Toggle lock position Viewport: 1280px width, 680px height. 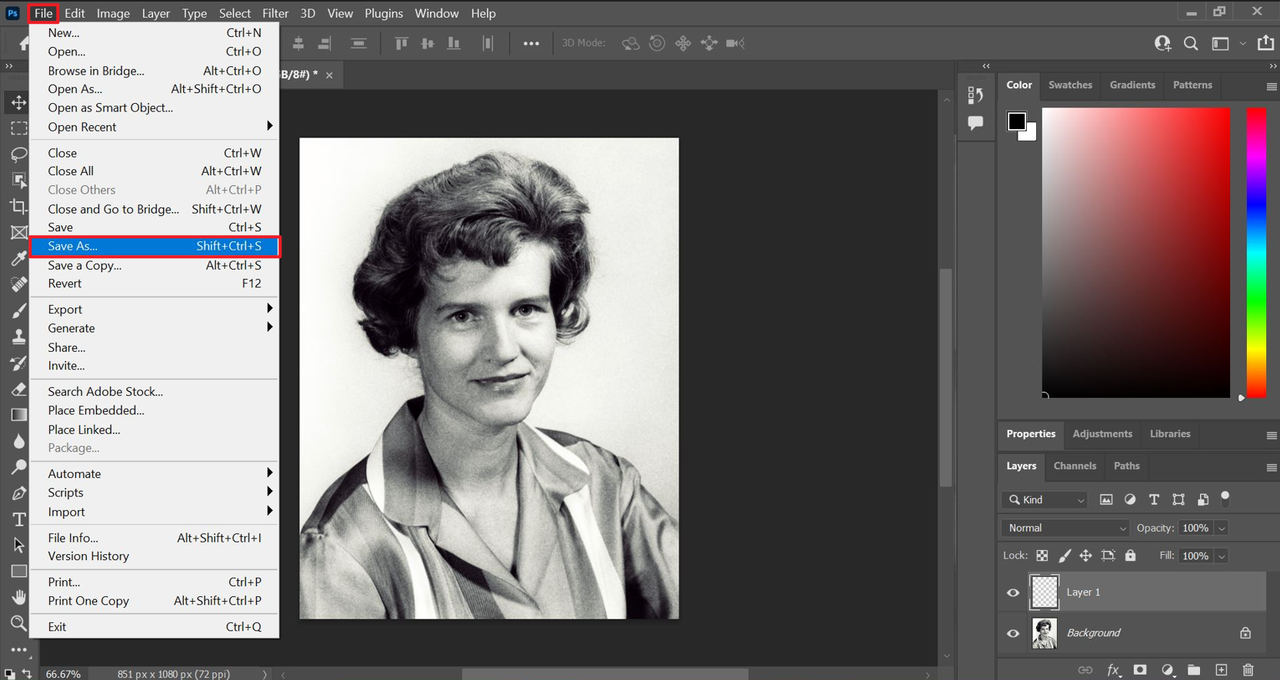tap(1086, 556)
